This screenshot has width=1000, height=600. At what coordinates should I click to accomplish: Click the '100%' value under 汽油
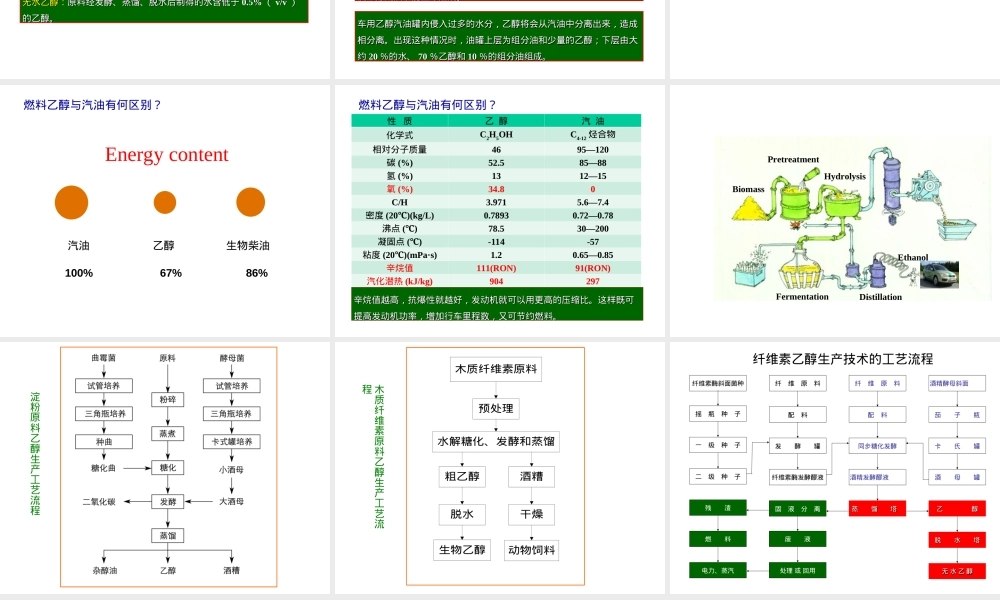[x=79, y=273]
